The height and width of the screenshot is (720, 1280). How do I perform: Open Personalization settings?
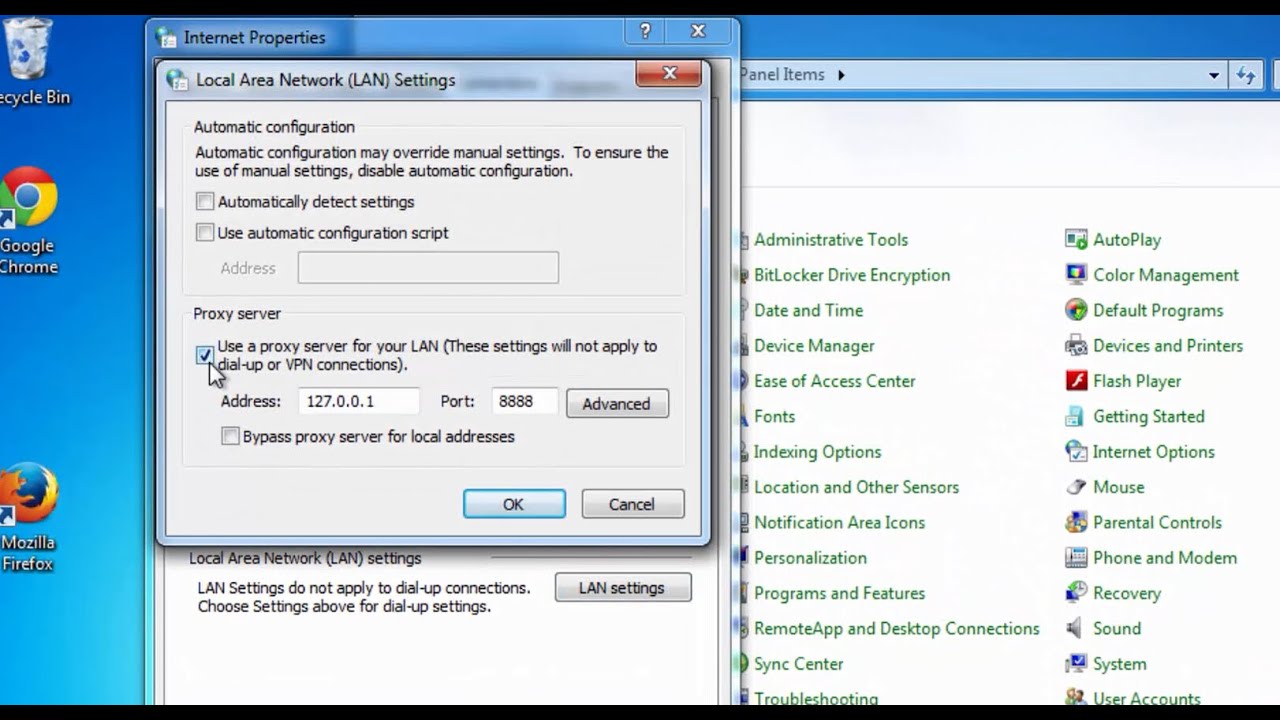pos(810,558)
